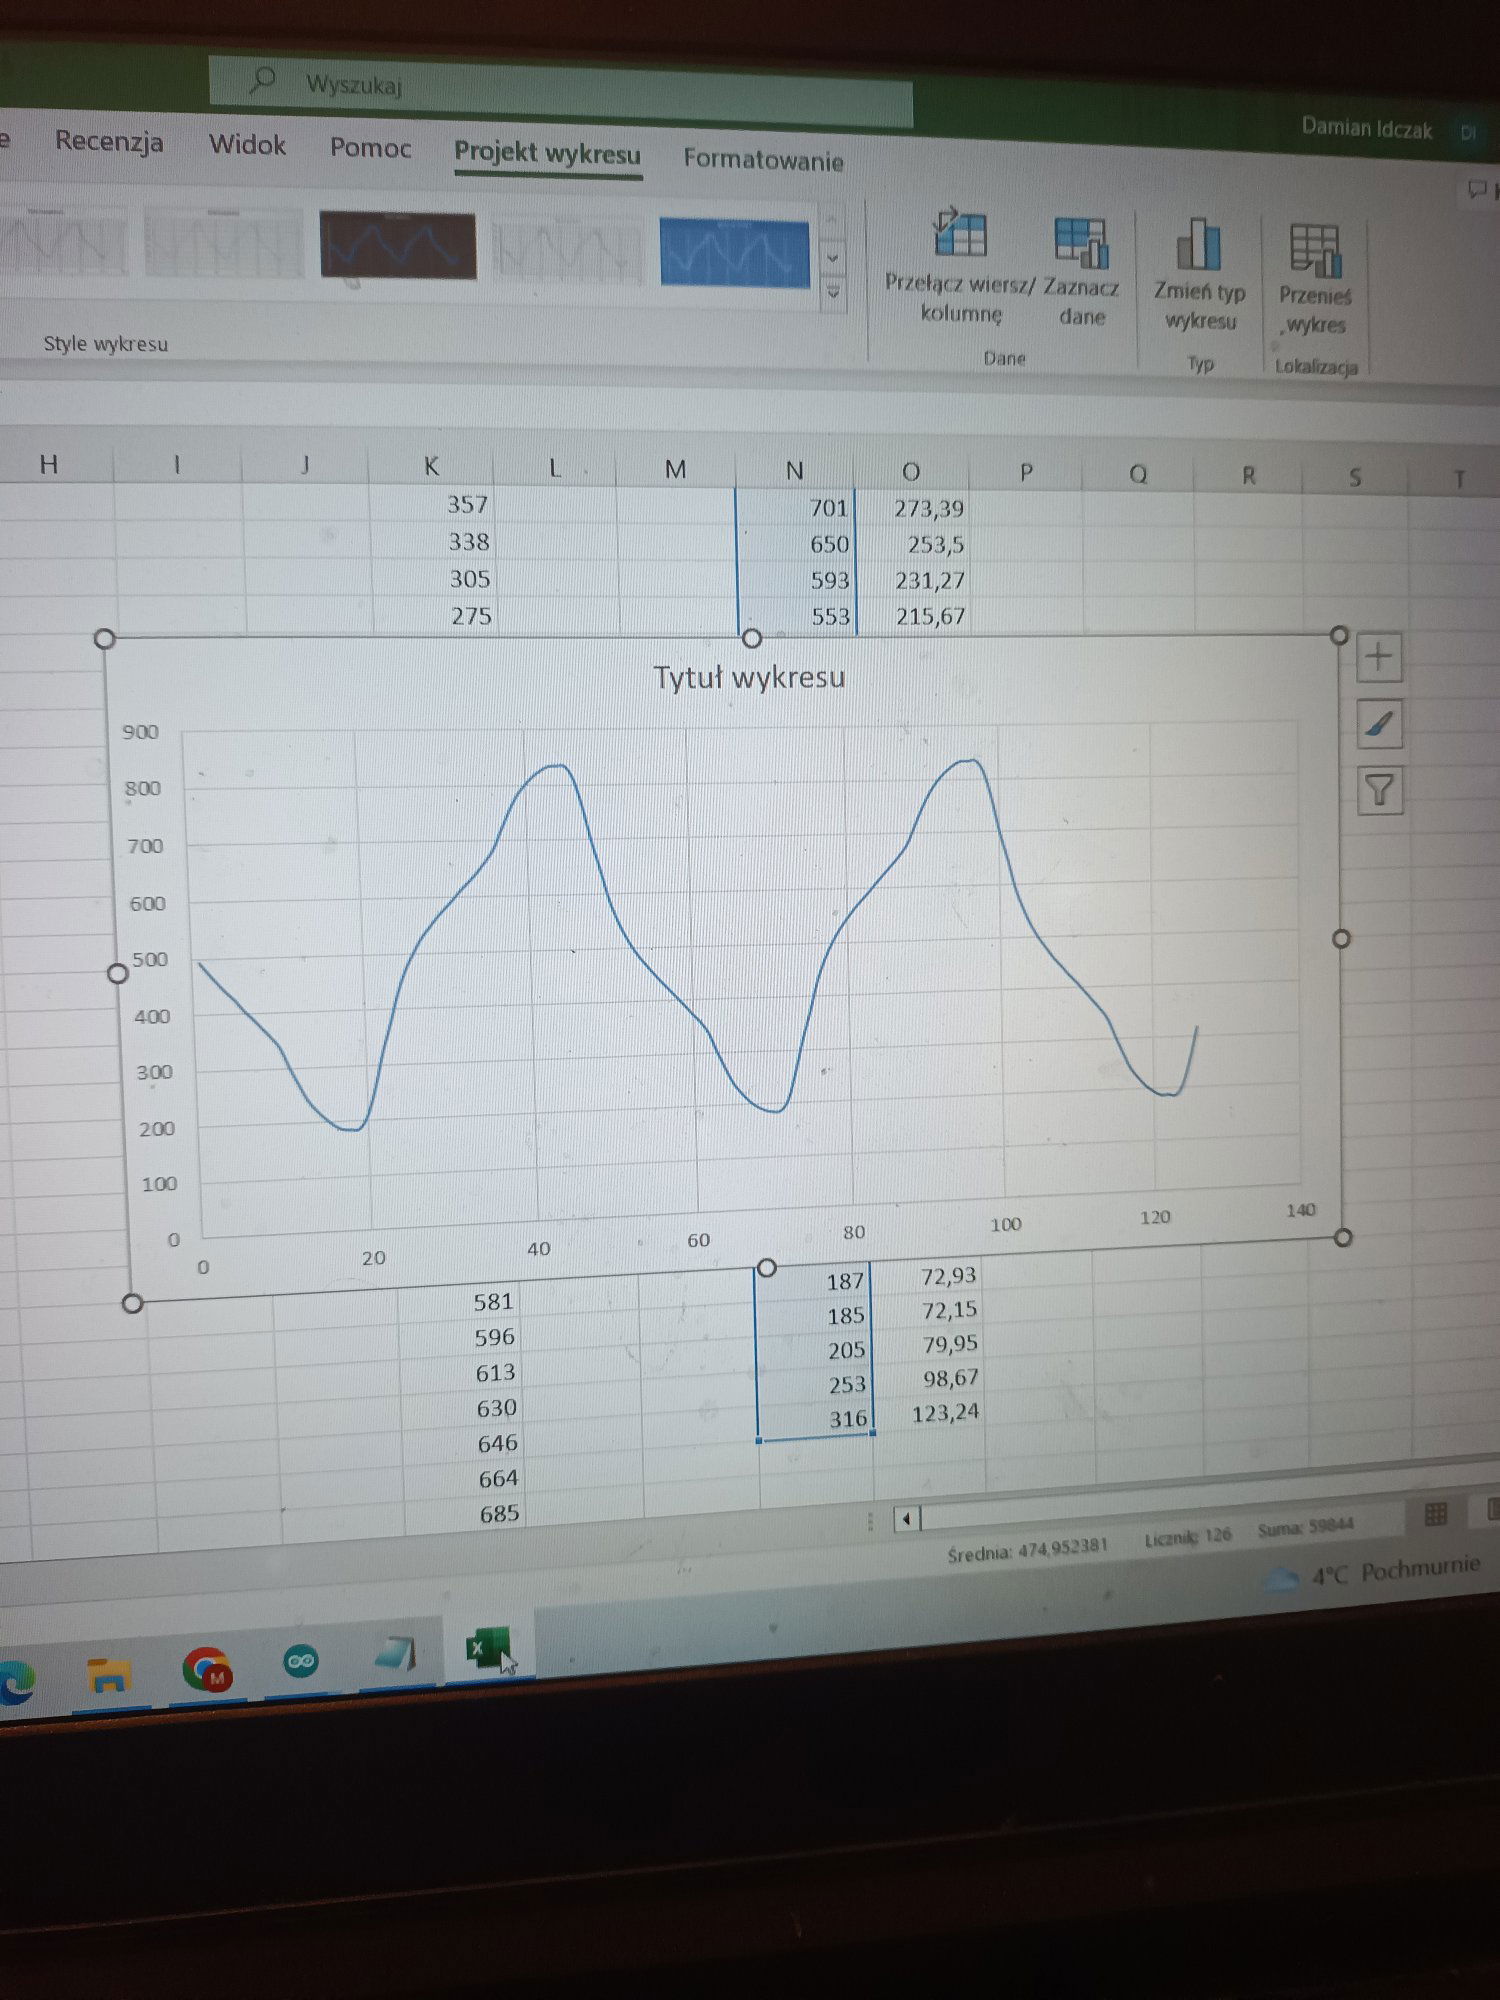The height and width of the screenshot is (2000, 1500).
Task: Open File Explorer from the taskbar
Action: point(109,1677)
